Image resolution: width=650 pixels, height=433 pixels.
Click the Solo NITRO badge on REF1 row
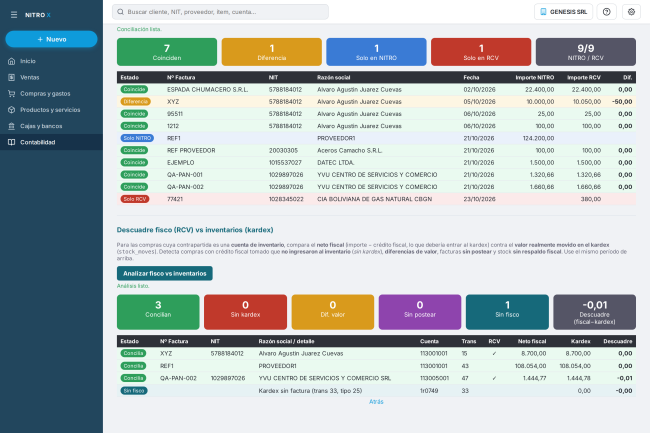tap(137, 138)
